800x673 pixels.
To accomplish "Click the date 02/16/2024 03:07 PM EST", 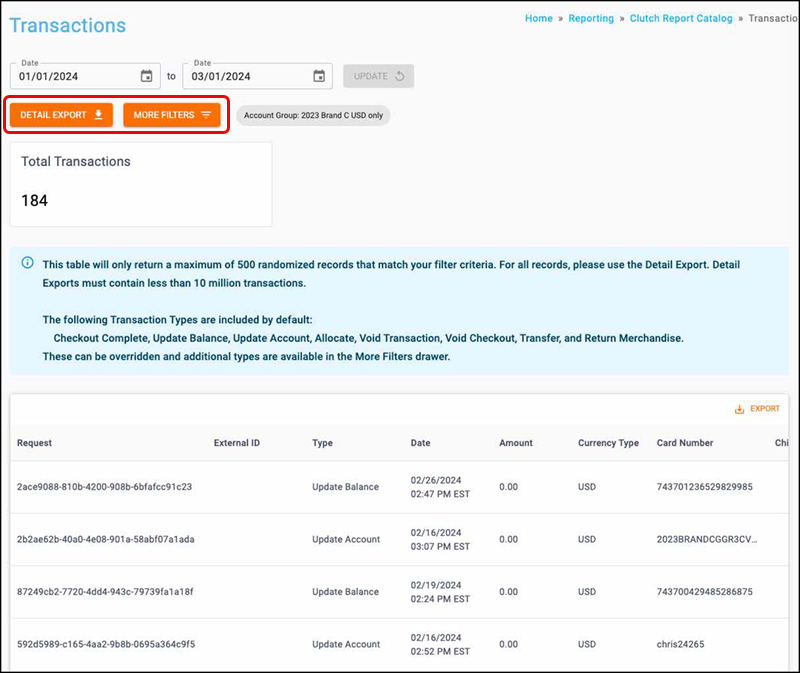I will [440, 540].
